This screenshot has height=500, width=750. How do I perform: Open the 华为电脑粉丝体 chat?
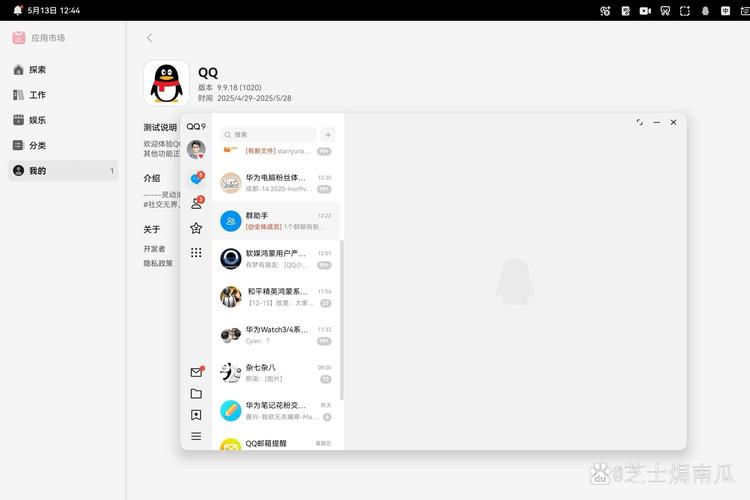pos(276,183)
